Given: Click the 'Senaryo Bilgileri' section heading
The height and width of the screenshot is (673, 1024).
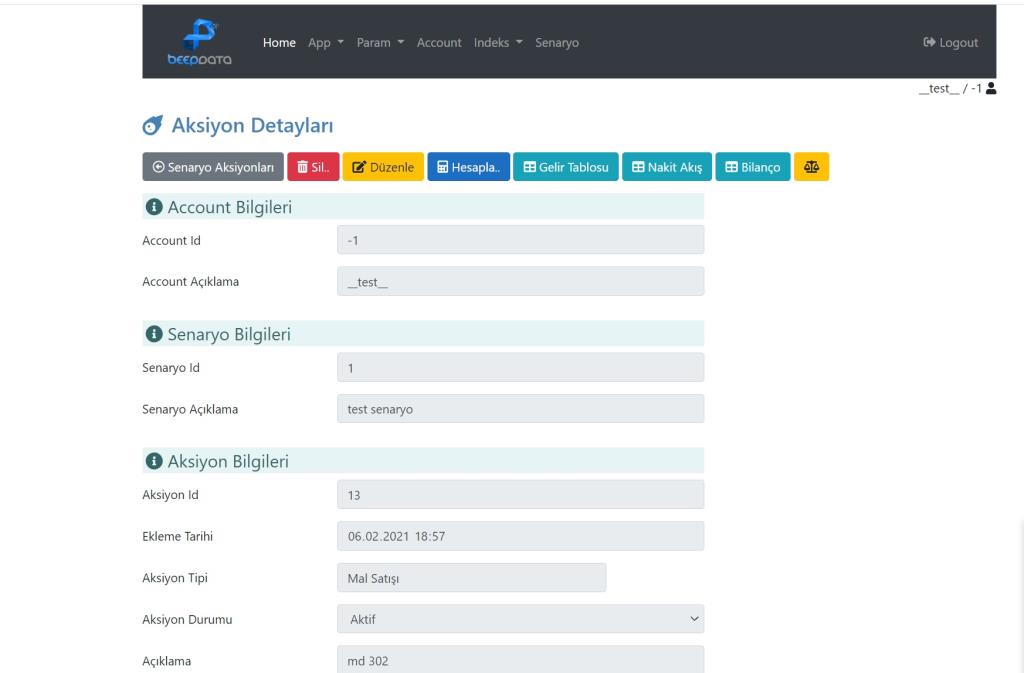Looking at the screenshot, I should pos(229,334).
